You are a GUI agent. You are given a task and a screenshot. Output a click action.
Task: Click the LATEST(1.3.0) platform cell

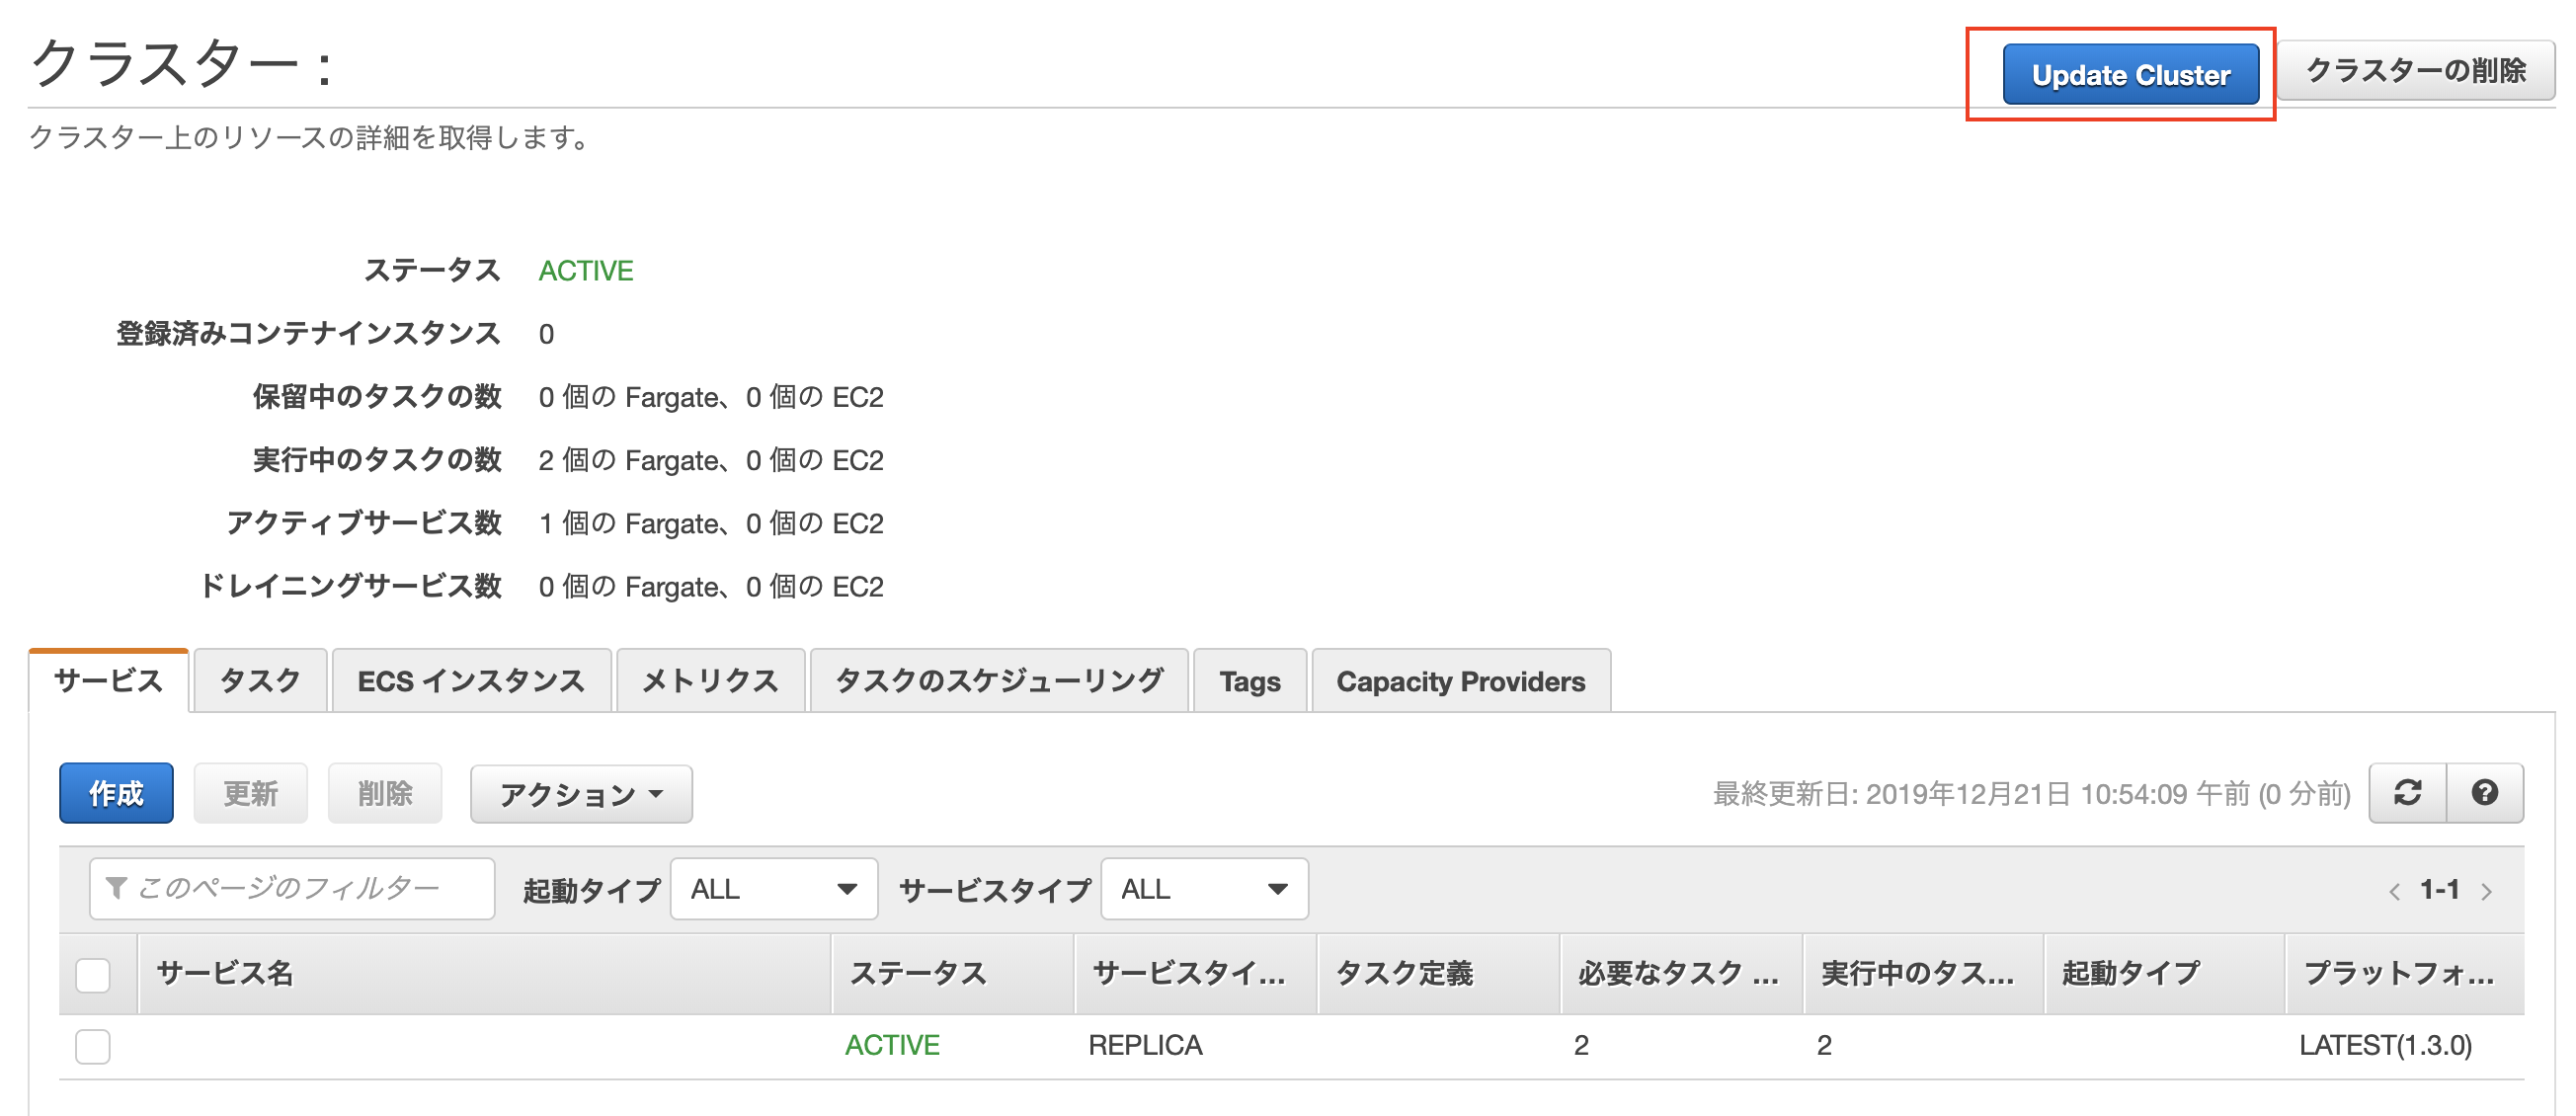(2386, 1046)
